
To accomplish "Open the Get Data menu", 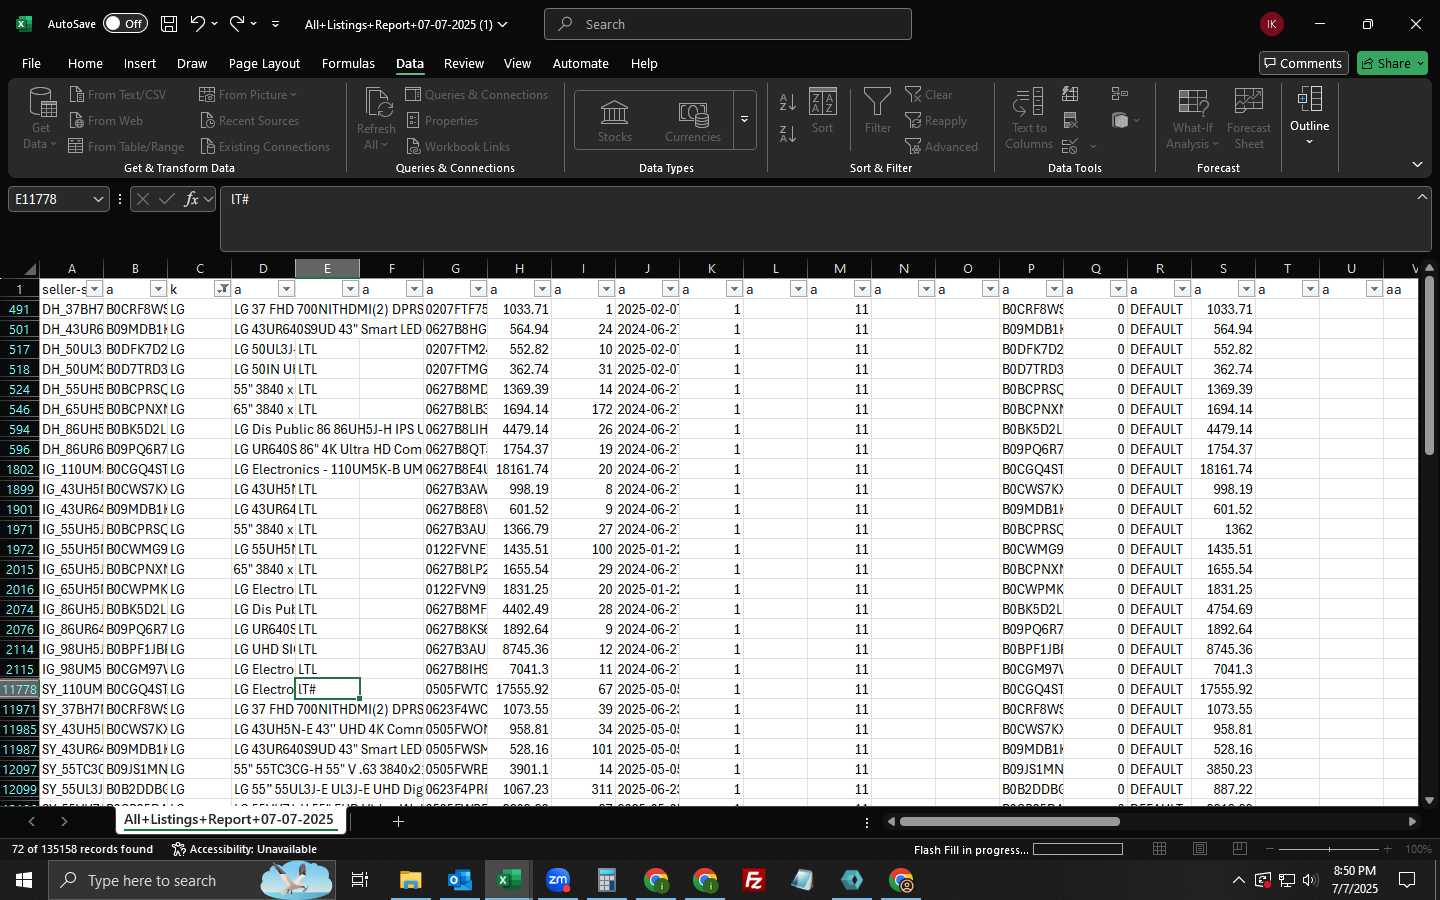I will 41,118.
